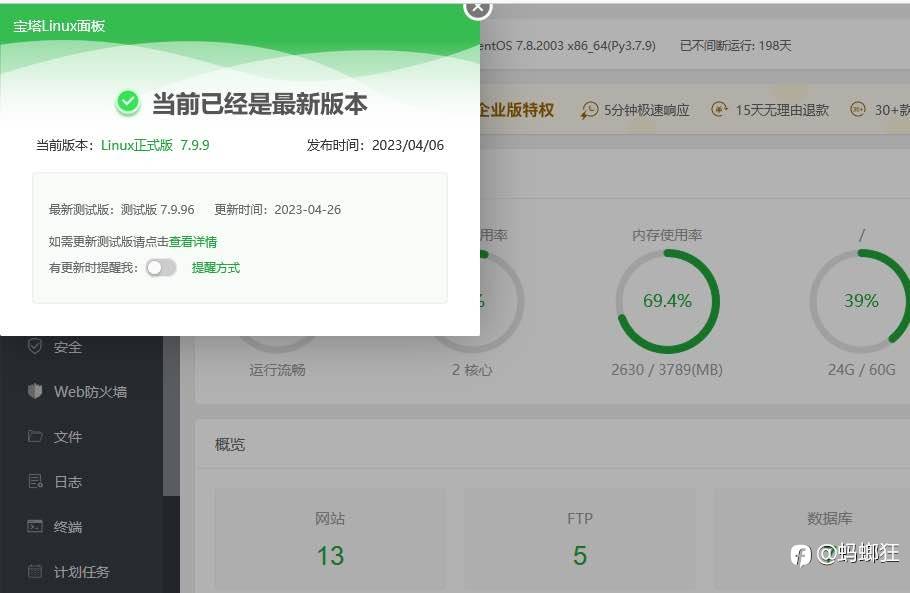910x593 pixels.
Task: Click the 15天无理由退款 icon
Action: click(719, 109)
